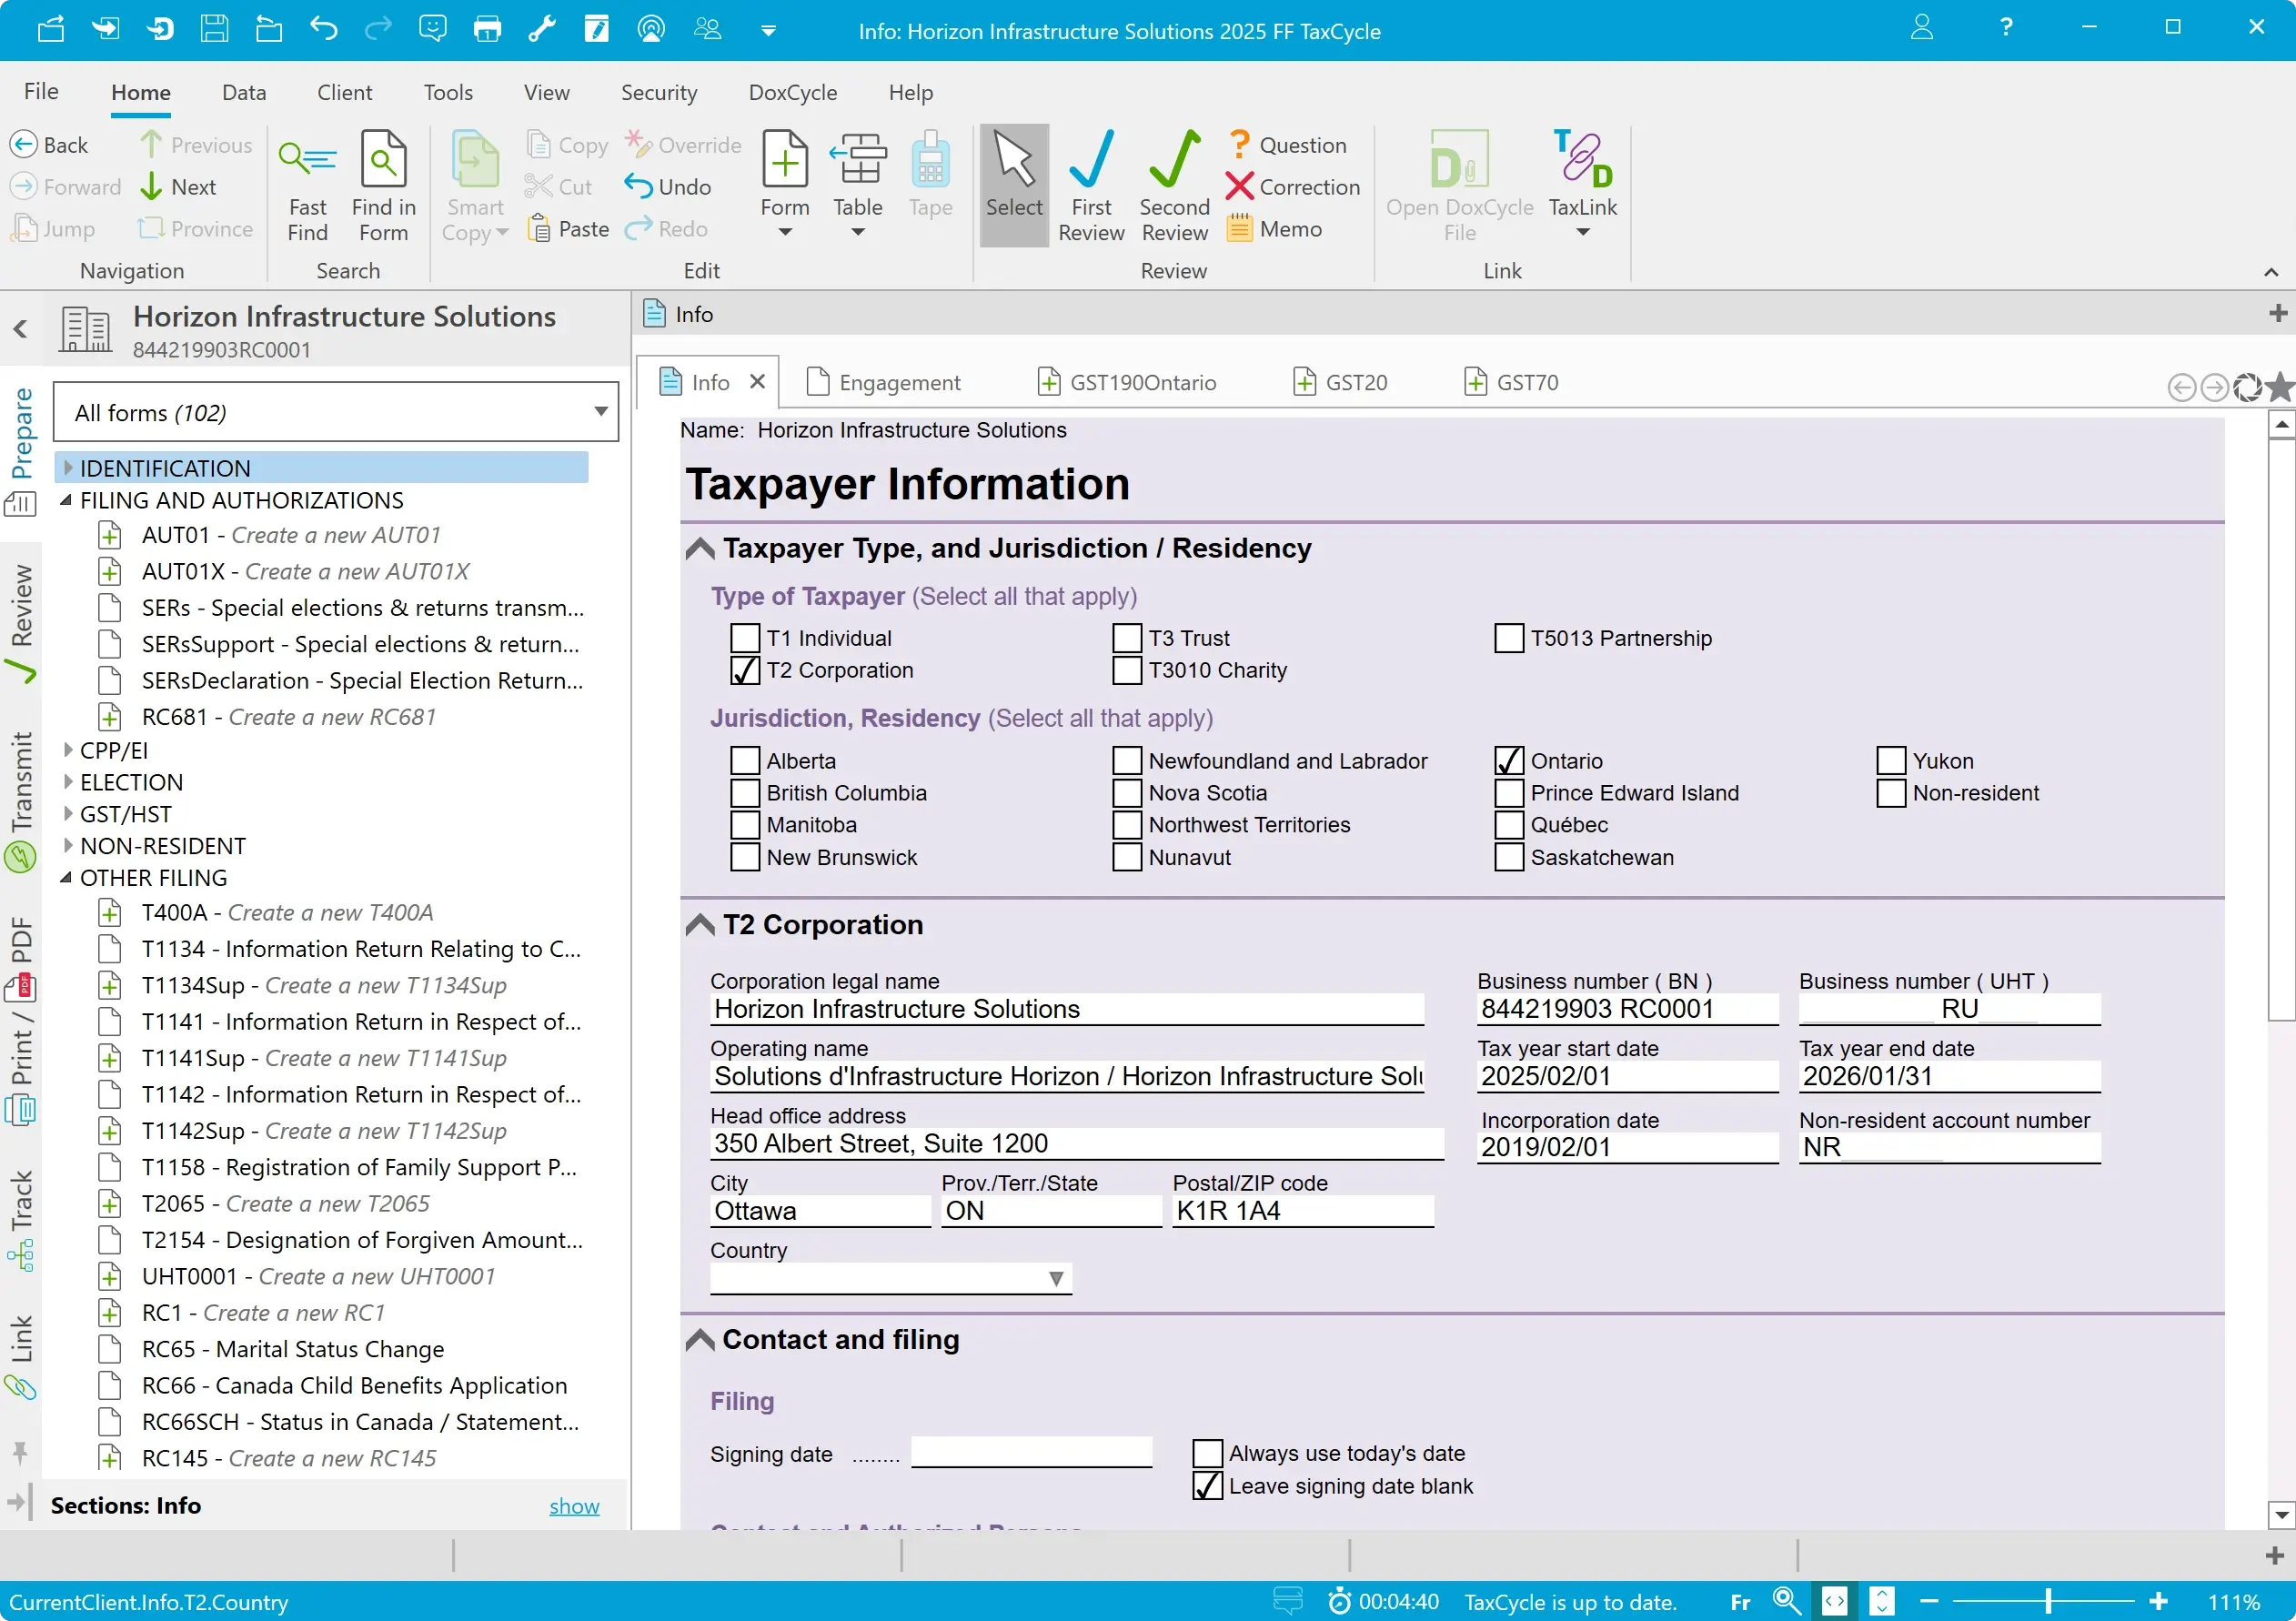Open the Find in Form tool

click(x=383, y=162)
